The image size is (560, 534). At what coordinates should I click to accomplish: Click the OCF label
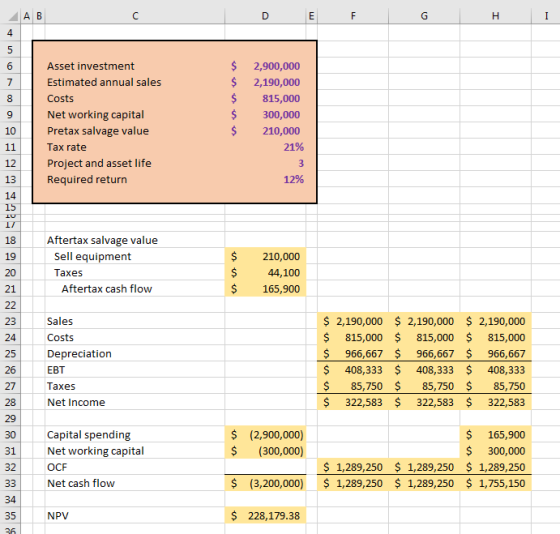(57, 467)
